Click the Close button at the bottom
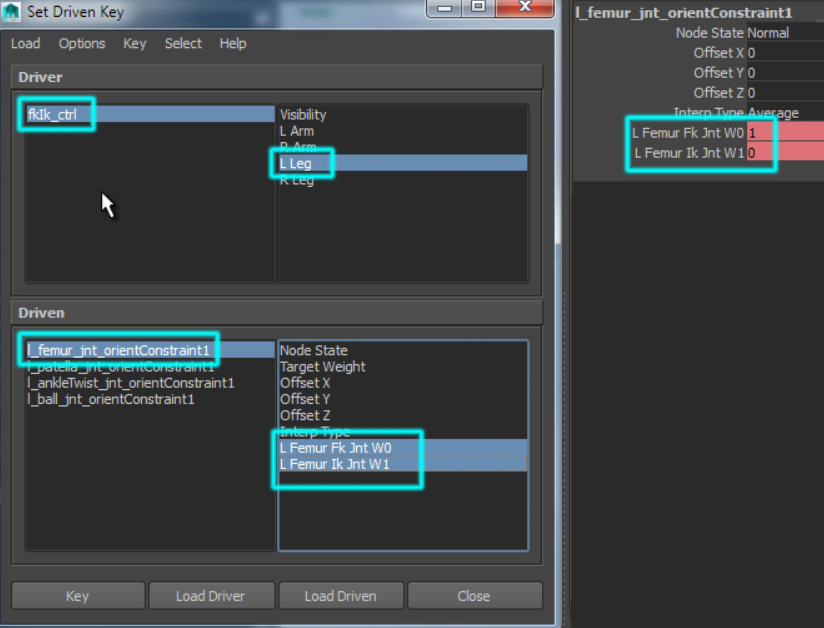This screenshot has height=628, width=824. point(475,595)
